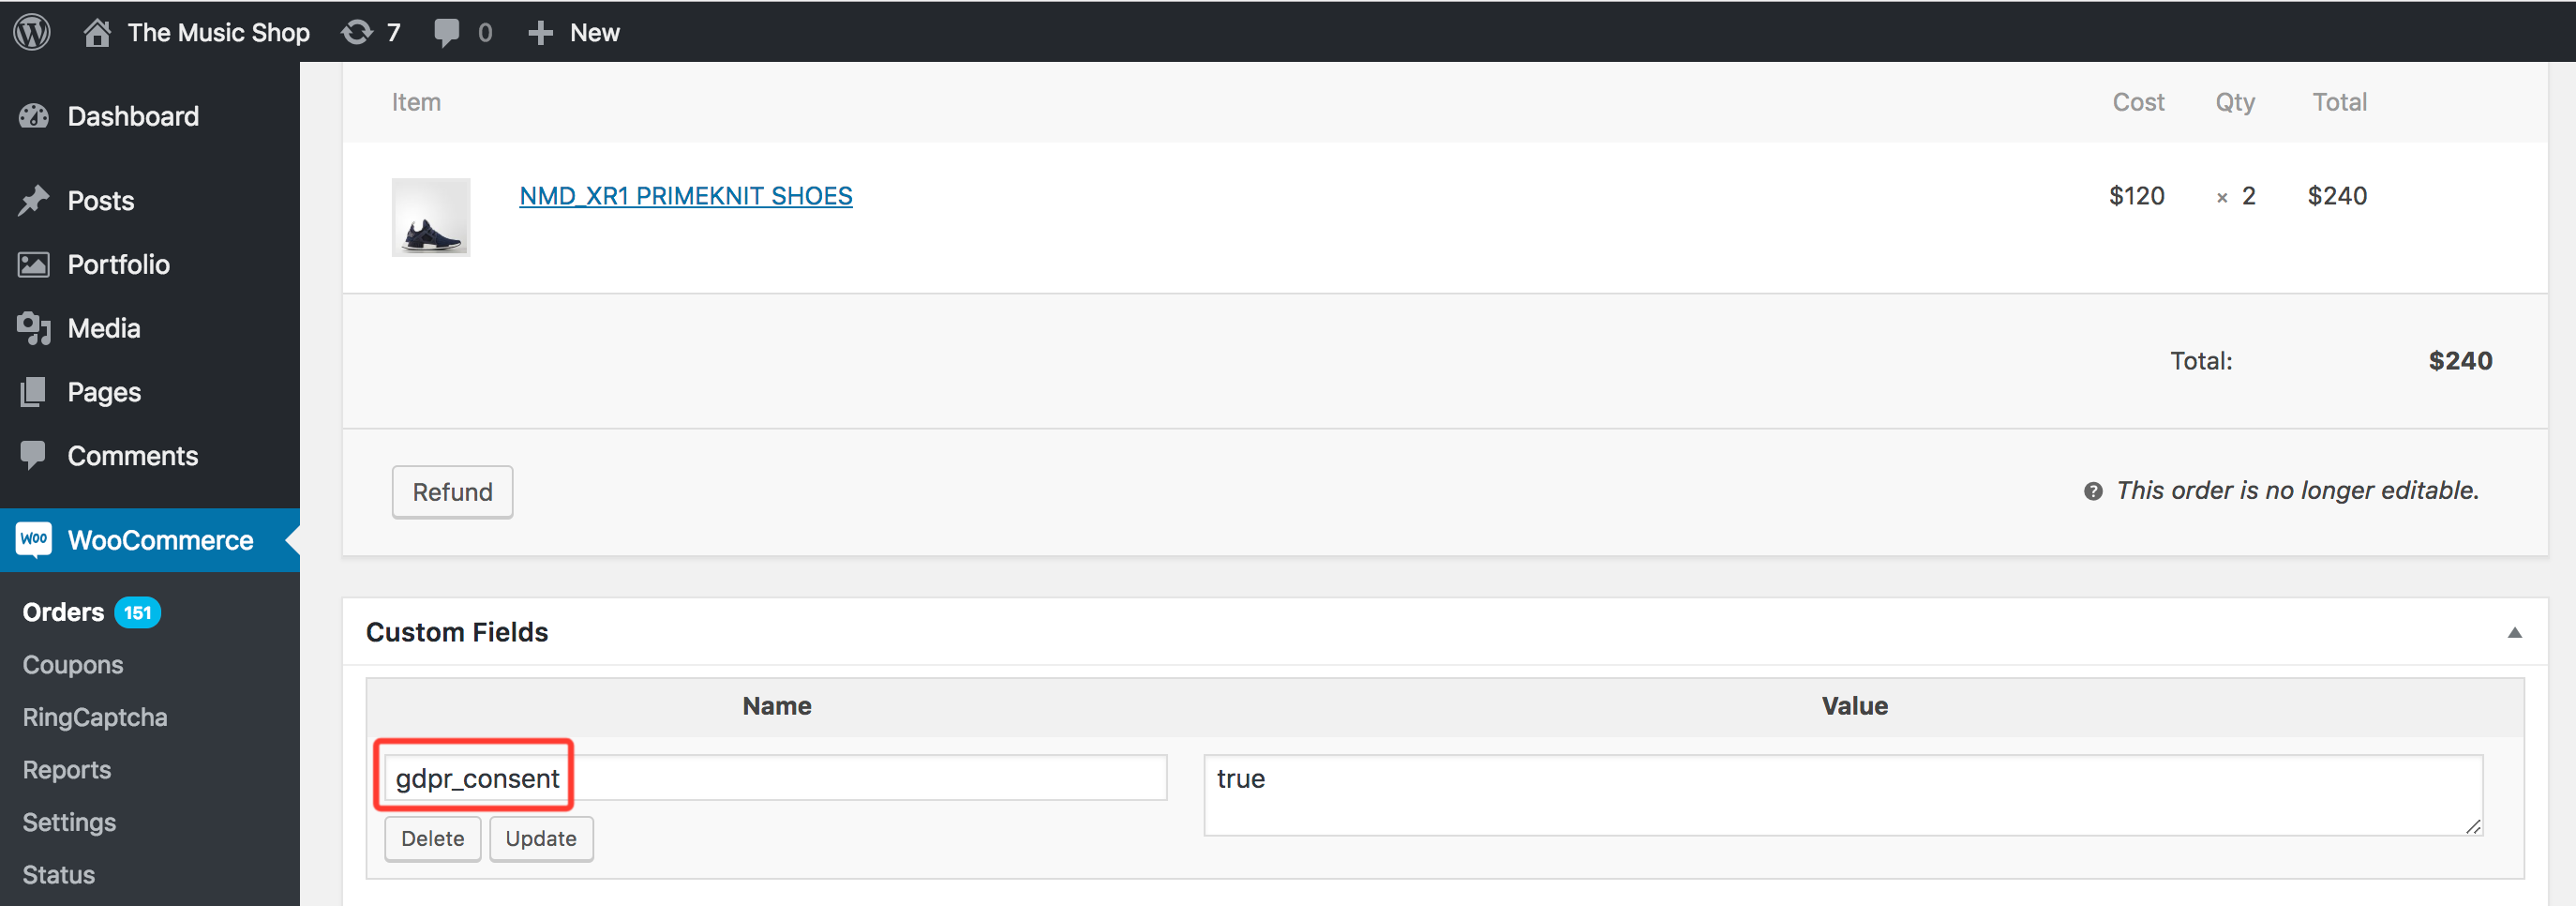Click the WordPress logo icon

click(32, 32)
